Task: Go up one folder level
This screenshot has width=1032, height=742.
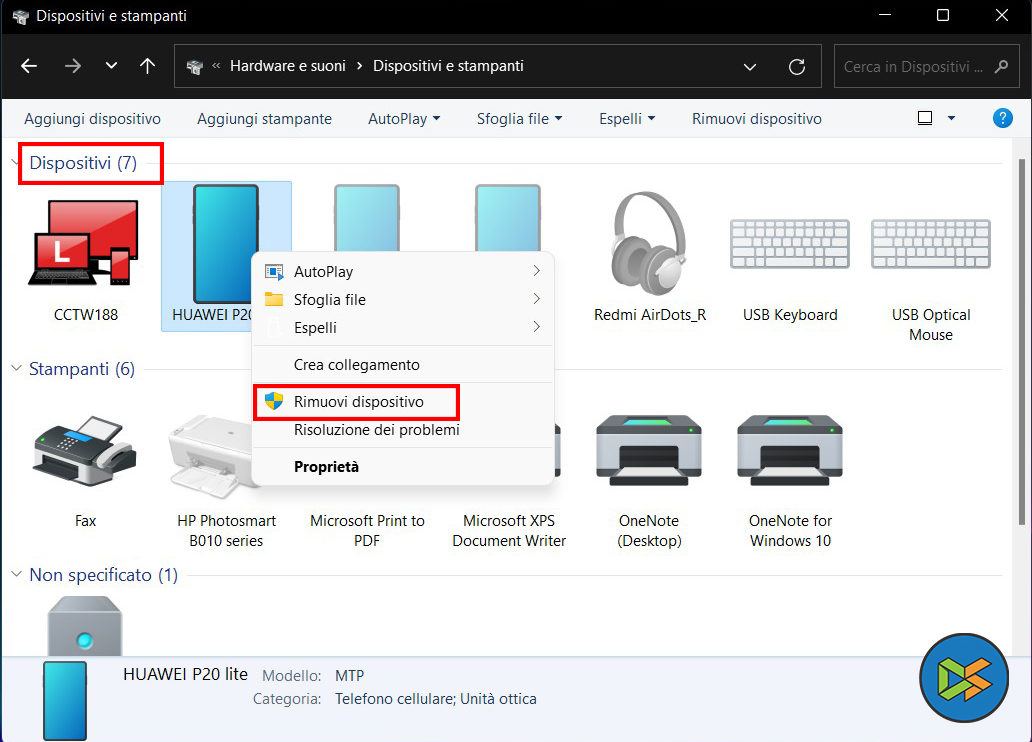Action: pos(148,67)
